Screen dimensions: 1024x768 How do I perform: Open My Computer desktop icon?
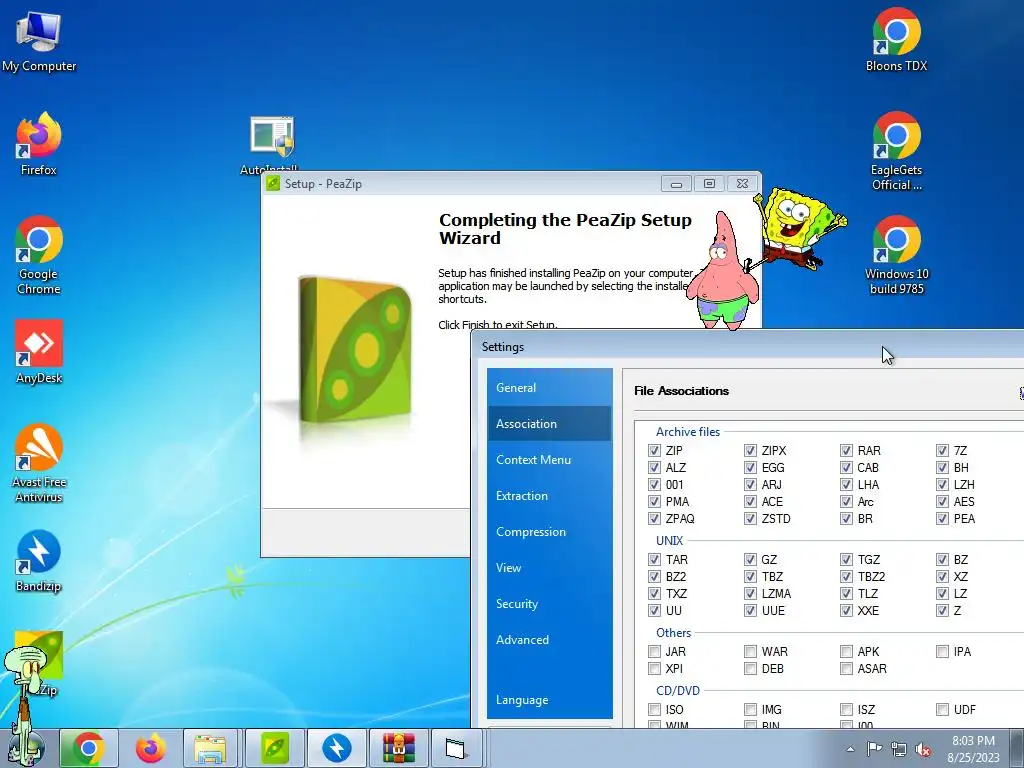(39, 40)
